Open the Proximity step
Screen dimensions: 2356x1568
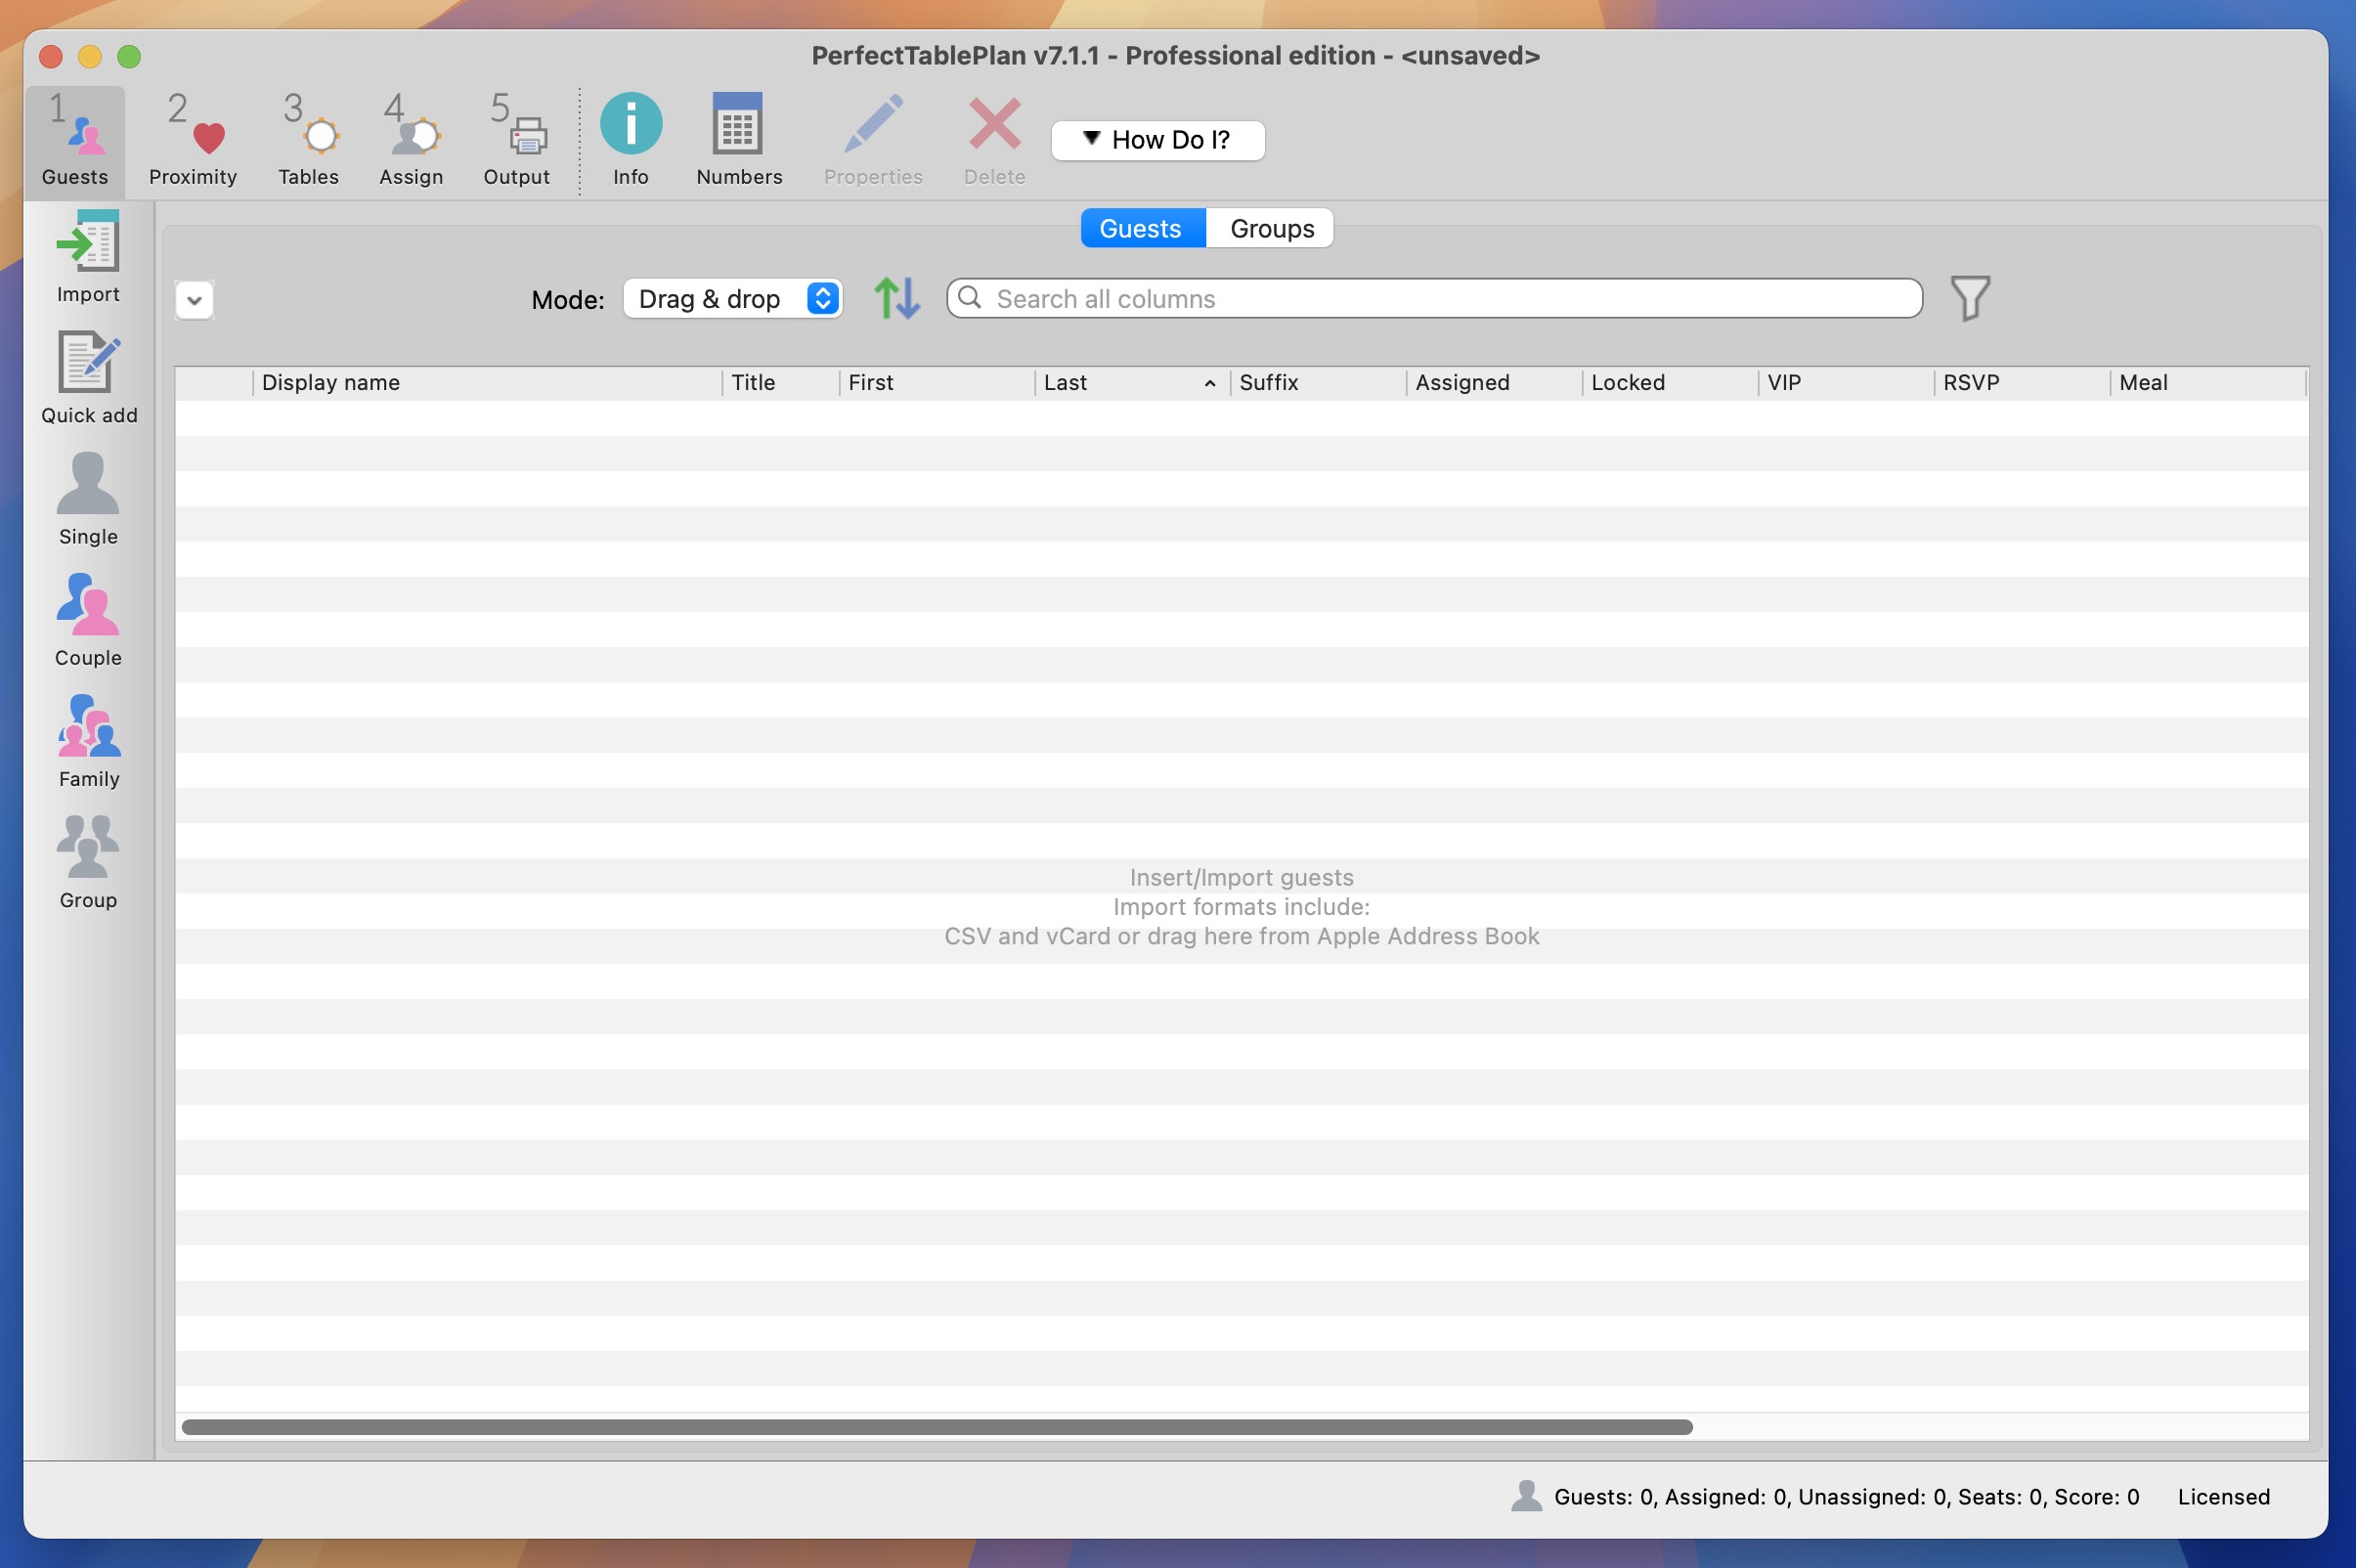pos(193,138)
